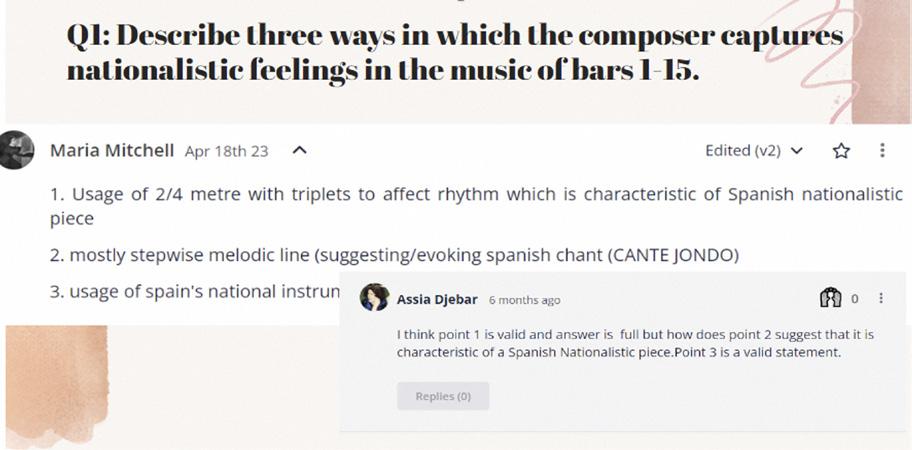Click Maria Mitchell's profile avatar
Image resolution: width=912 pixels, height=450 pixels.
[x=17, y=151]
